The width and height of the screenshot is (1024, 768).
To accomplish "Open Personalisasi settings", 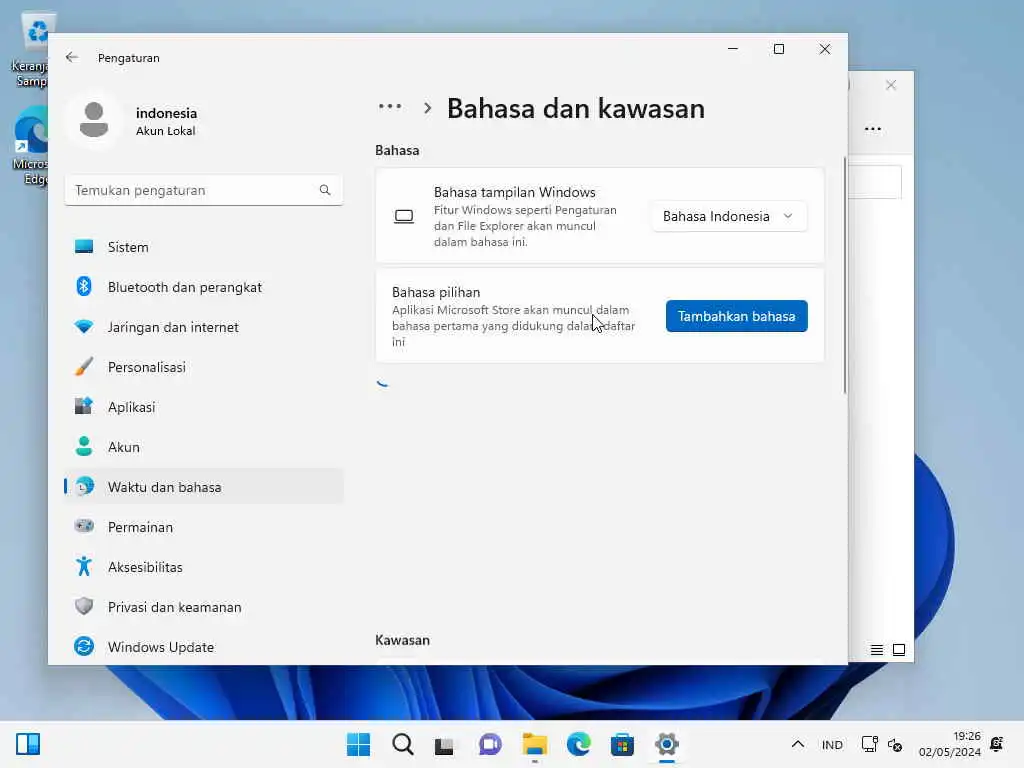I will (204, 367).
